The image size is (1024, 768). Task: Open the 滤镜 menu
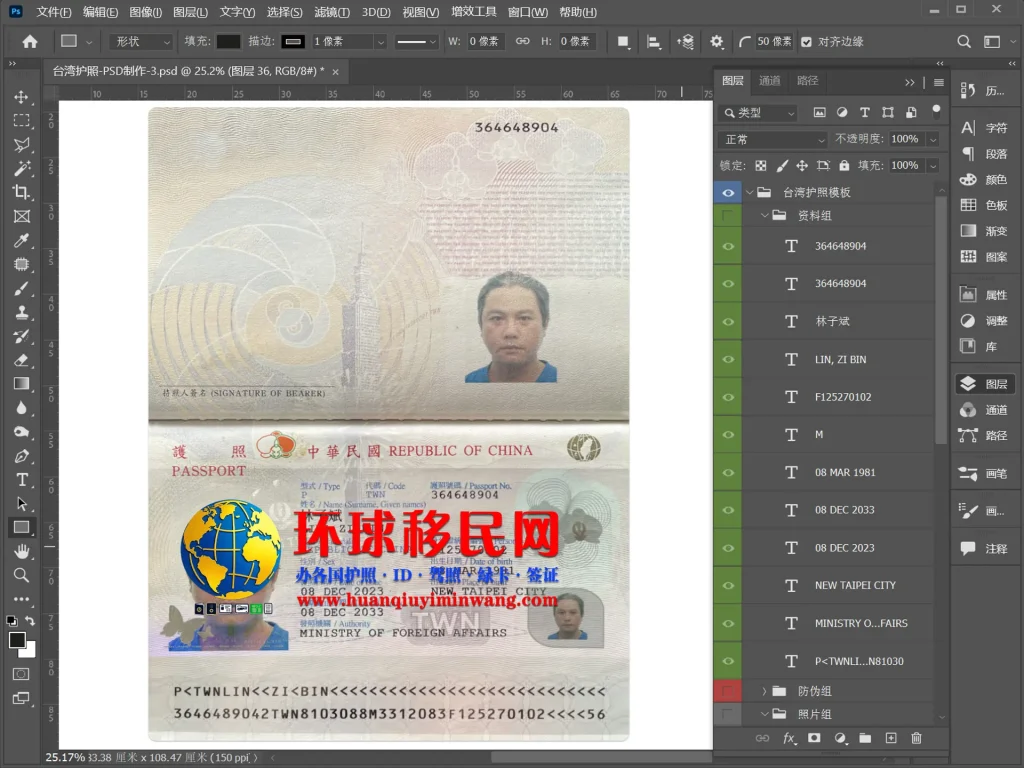[x=331, y=12]
